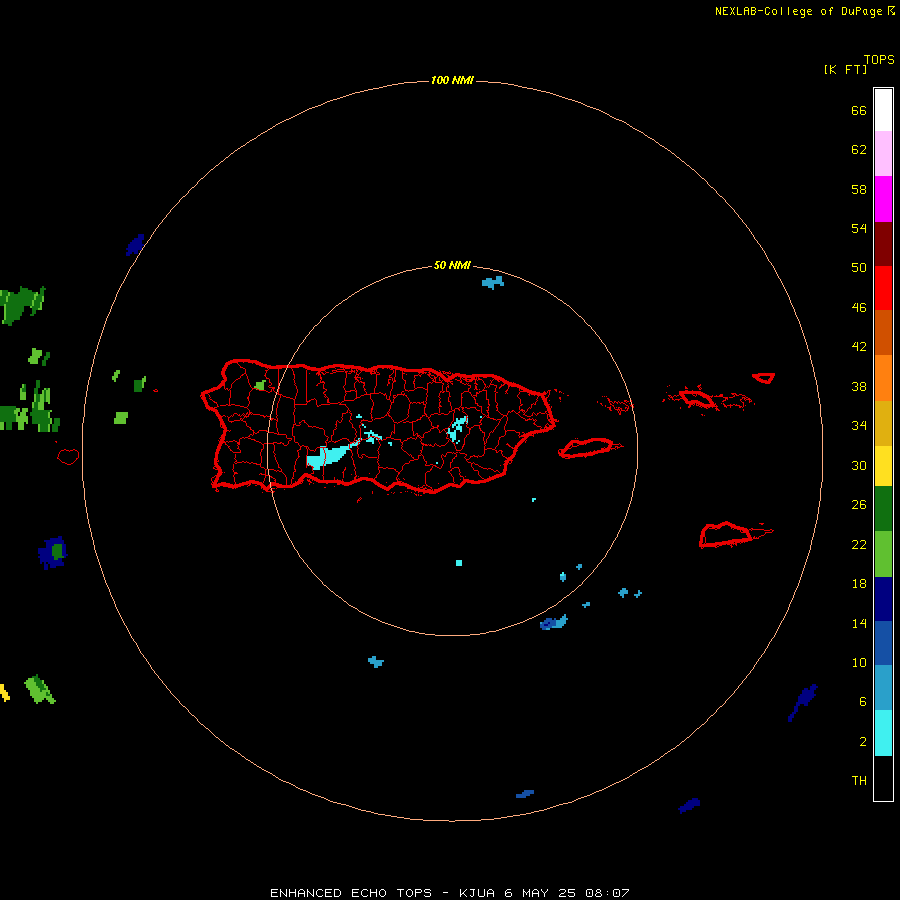Click the "ENHANCED ECHO TOPS - KJUA" caption
900x900 pixels.
(382, 893)
